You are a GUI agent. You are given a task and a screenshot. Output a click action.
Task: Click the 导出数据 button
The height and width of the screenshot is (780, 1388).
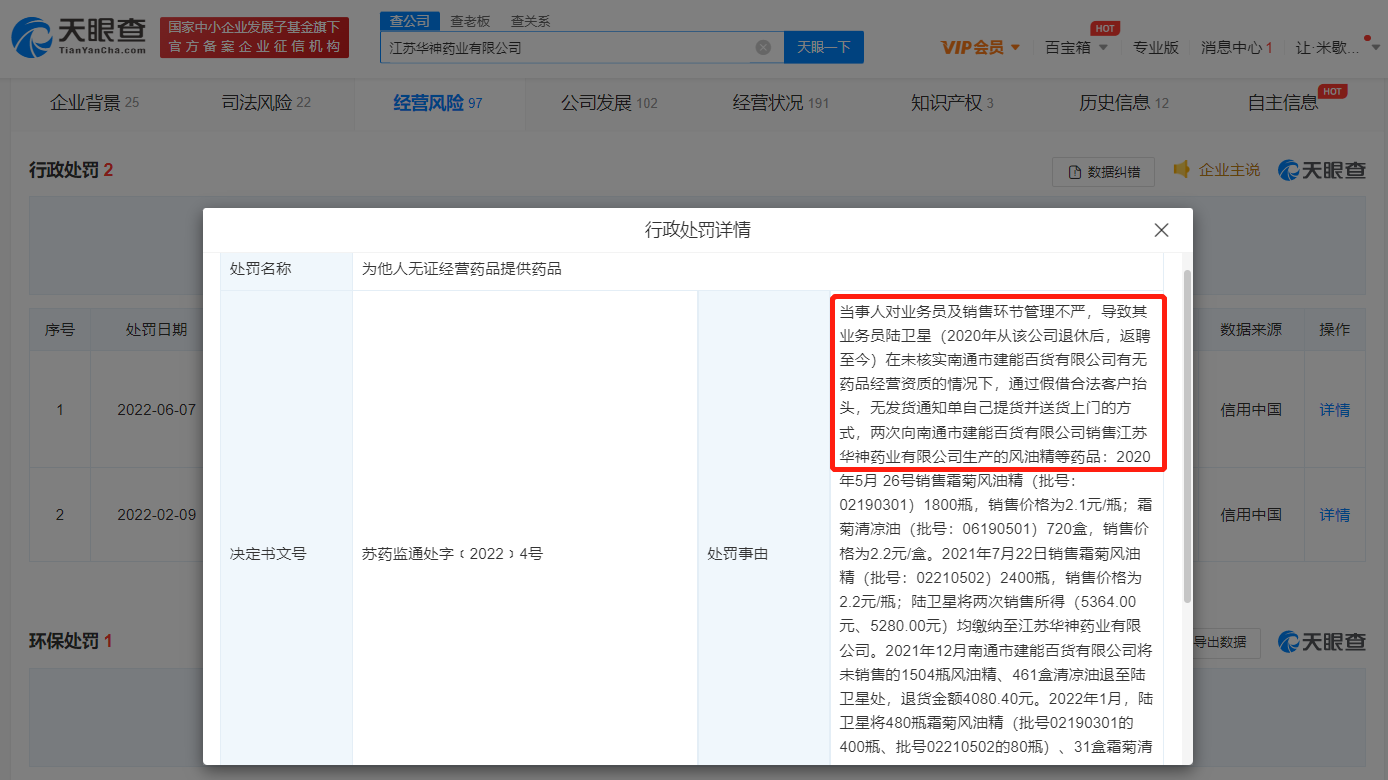[1219, 642]
